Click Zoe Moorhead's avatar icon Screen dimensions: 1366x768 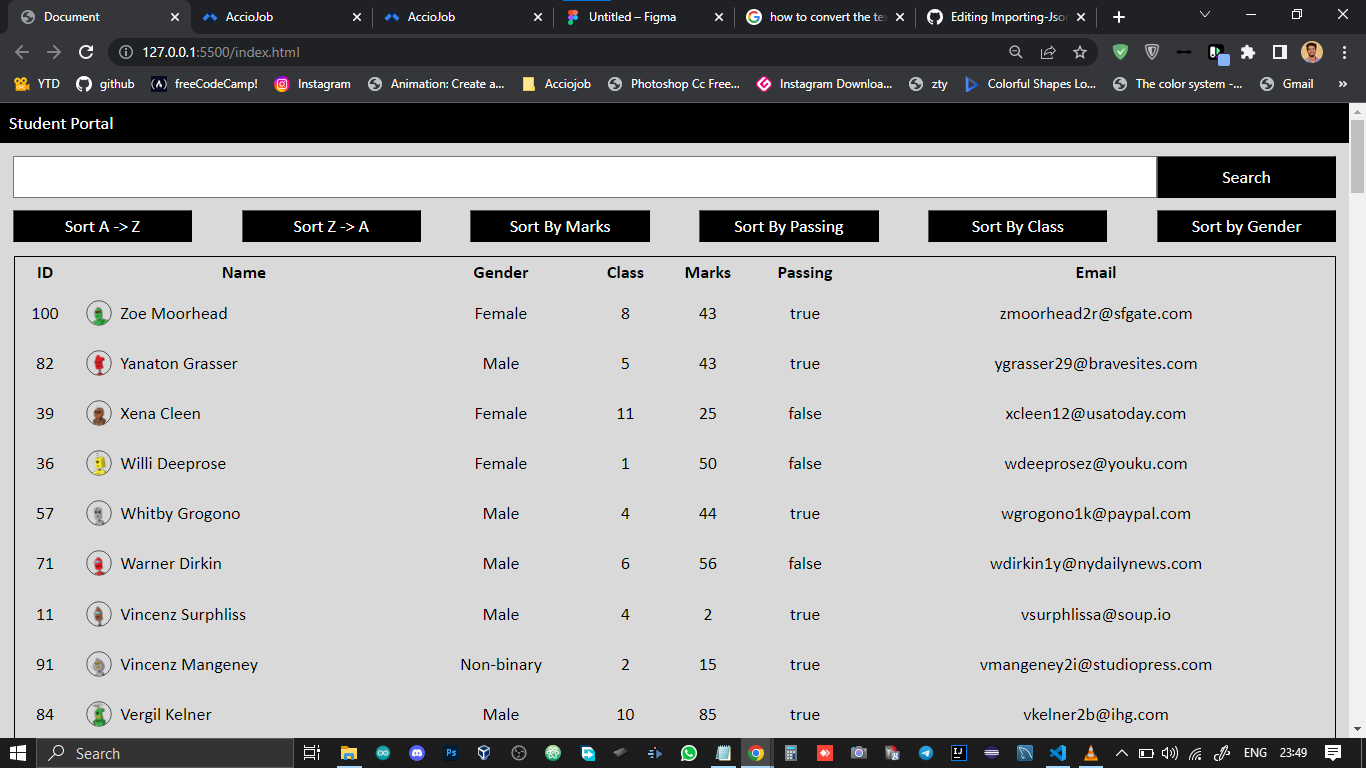[x=99, y=313]
